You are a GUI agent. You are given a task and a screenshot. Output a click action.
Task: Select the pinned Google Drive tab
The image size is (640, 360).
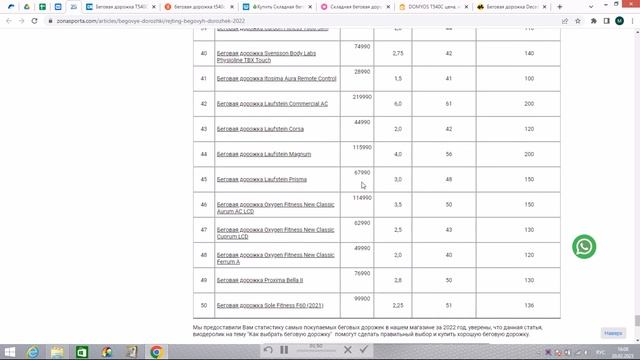pos(27,7)
